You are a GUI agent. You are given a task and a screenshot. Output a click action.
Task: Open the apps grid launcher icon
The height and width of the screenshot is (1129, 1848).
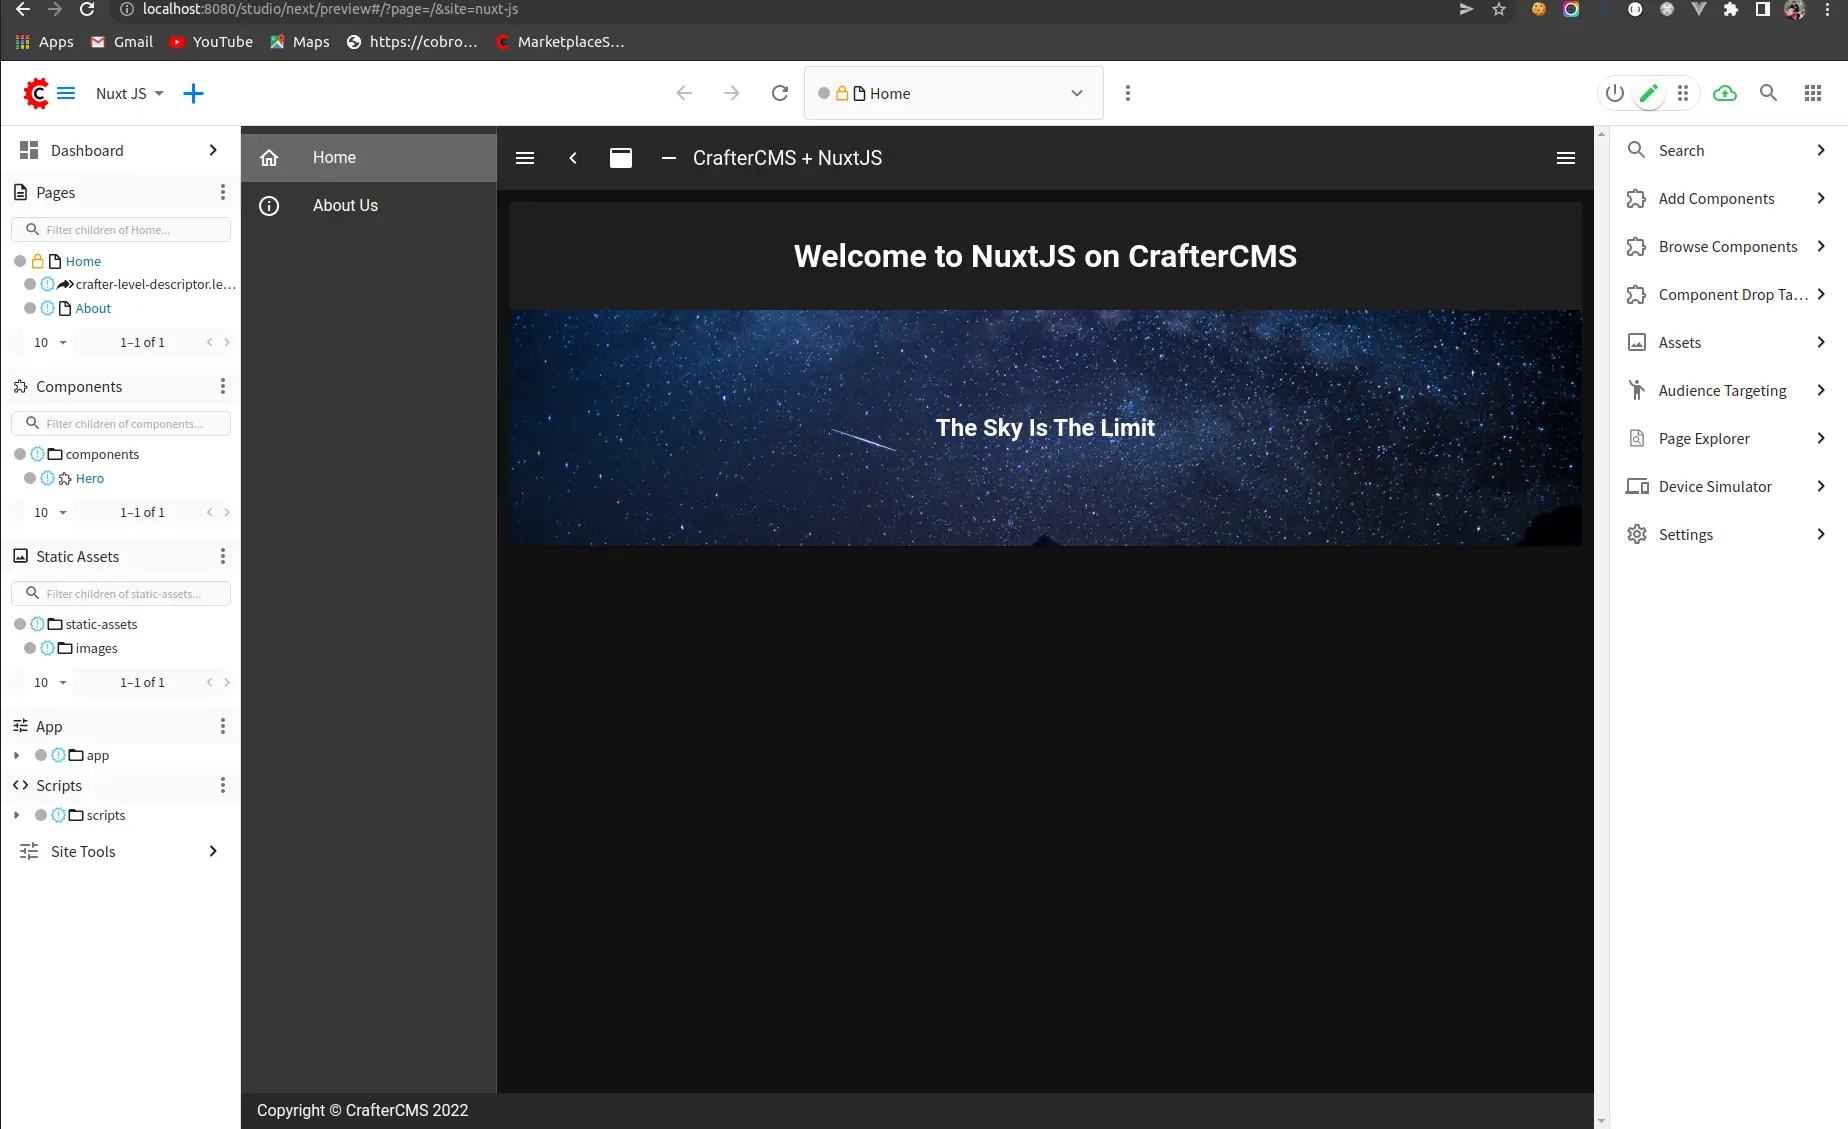(1812, 93)
